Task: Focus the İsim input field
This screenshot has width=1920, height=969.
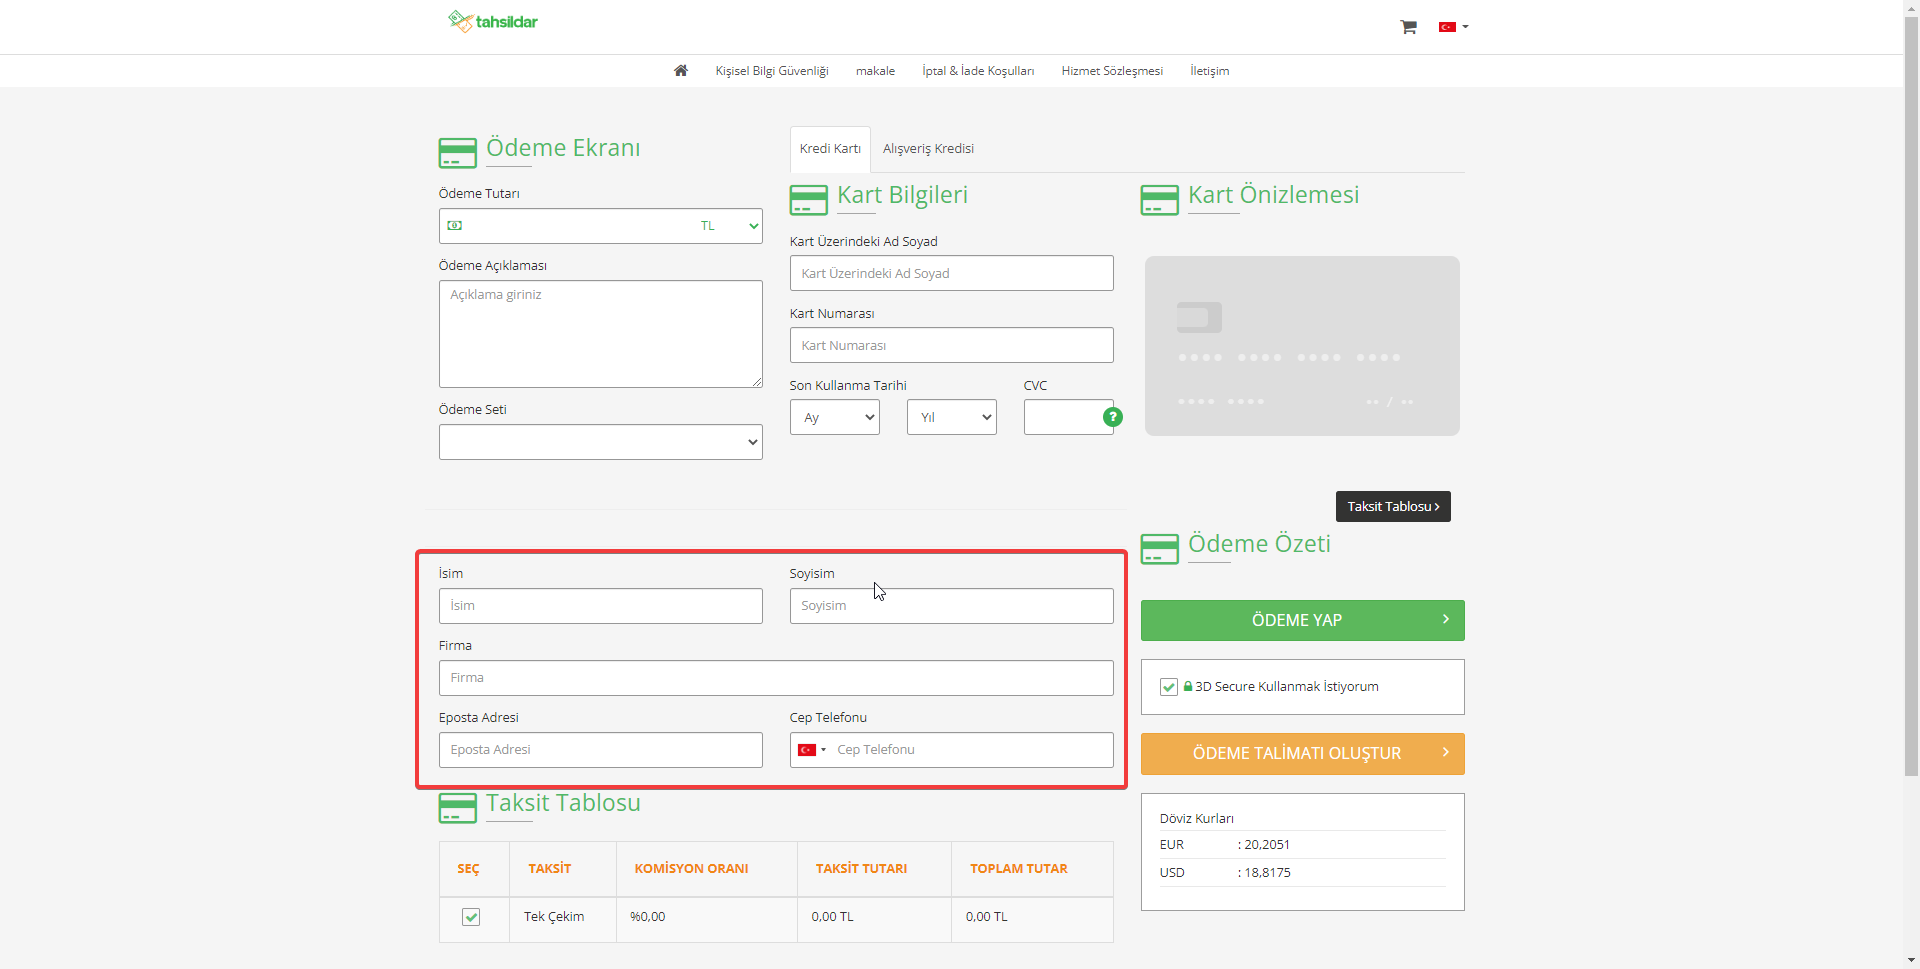Action: pyautogui.click(x=601, y=606)
